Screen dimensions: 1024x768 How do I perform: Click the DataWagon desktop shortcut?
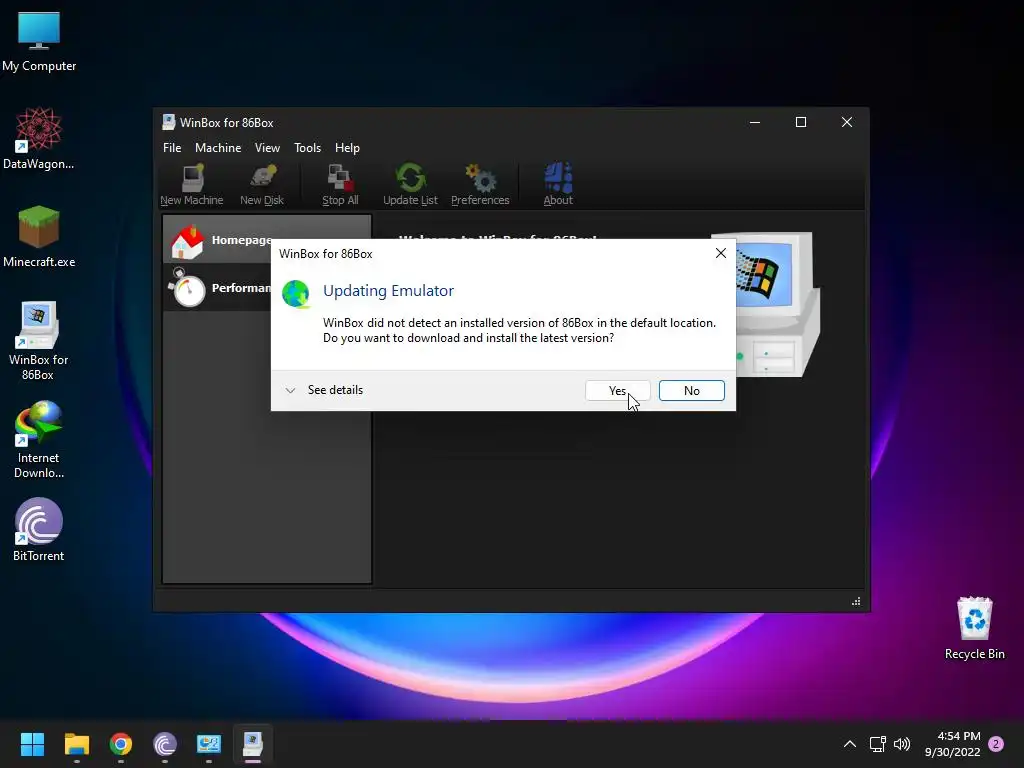pyautogui.click(x=39, y=139)
